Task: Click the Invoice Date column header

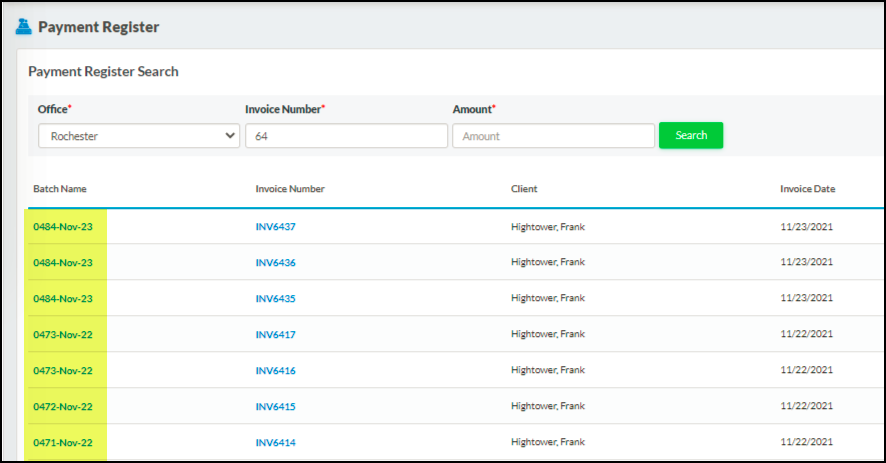Action: click(x=807, y=189)
